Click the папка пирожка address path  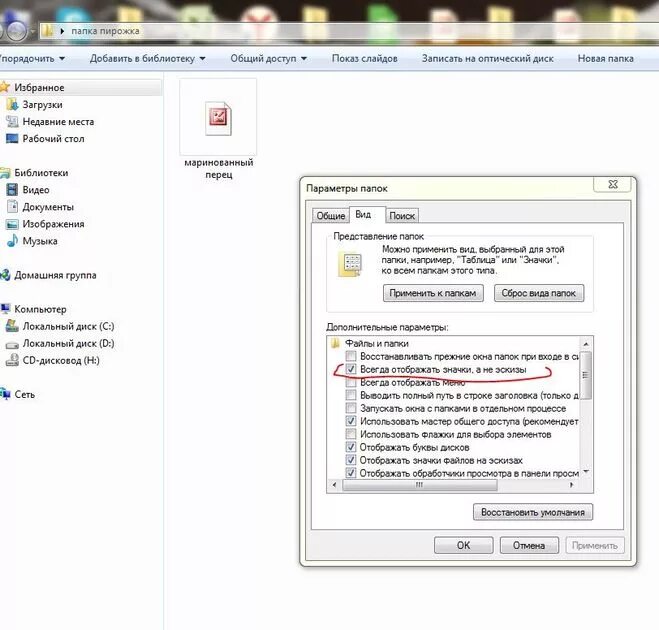[105, 31]
